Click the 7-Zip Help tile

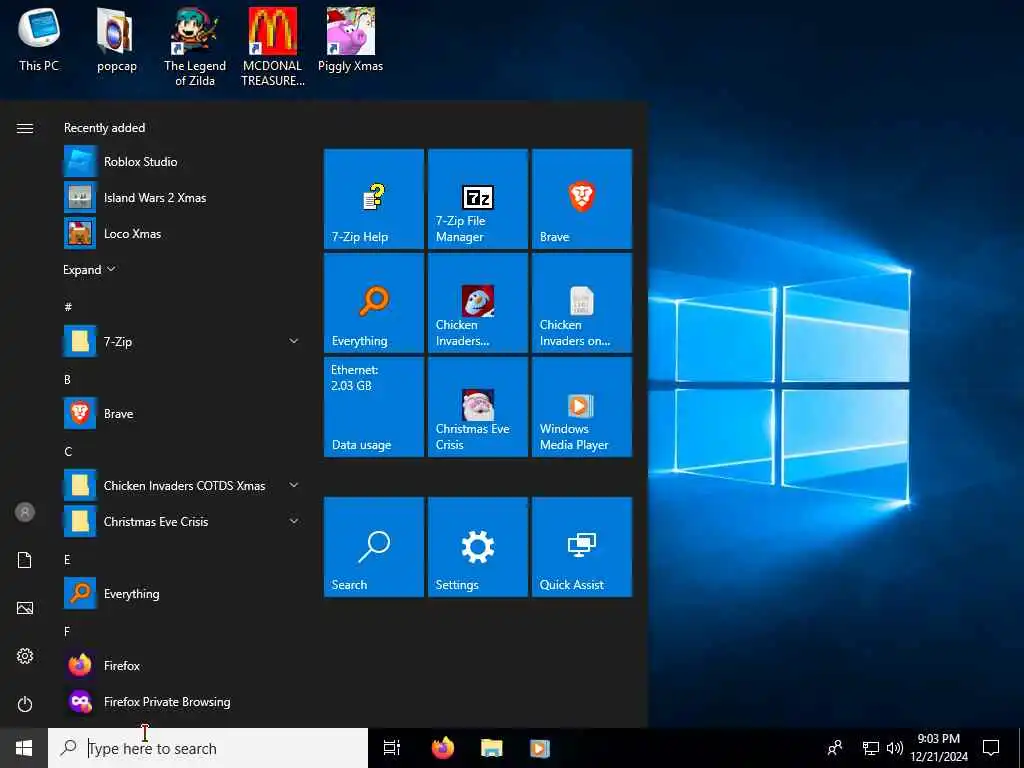click(x=374, y=199)
